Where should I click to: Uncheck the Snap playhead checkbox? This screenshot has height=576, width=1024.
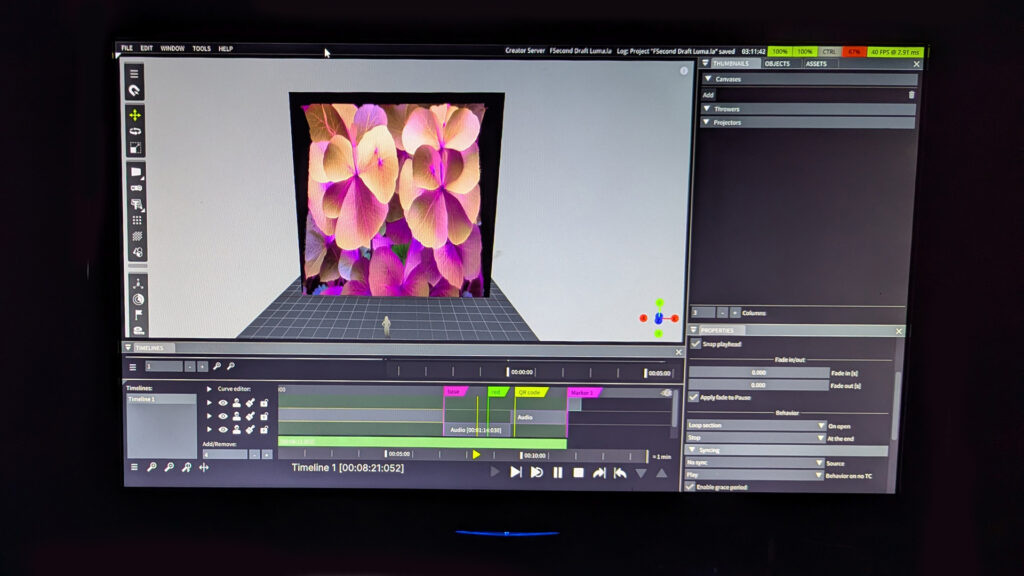point(695,344)
